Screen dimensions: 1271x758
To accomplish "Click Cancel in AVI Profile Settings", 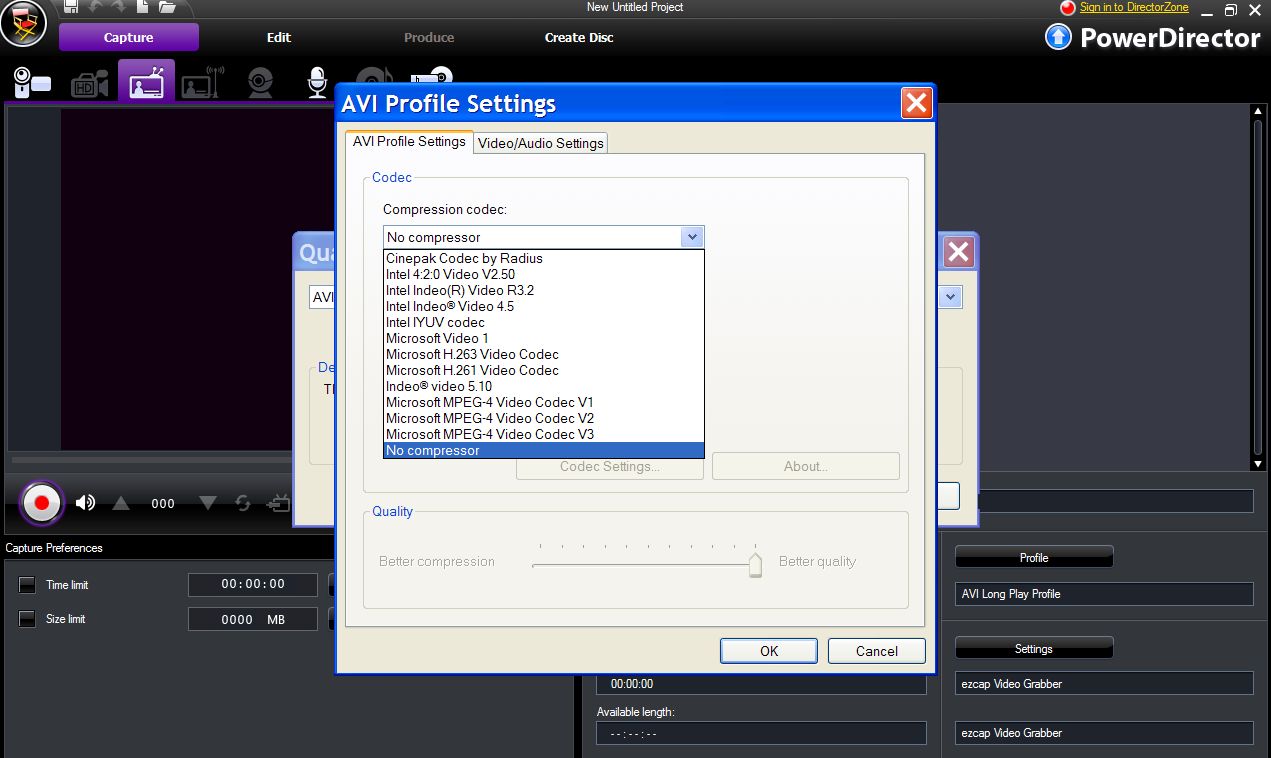I will point(877,651).
